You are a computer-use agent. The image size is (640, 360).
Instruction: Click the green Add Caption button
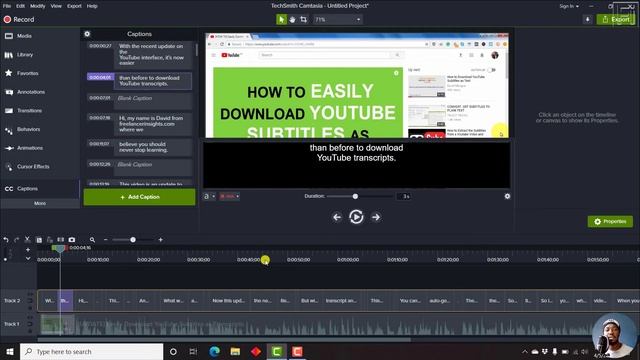click(139, 197)
